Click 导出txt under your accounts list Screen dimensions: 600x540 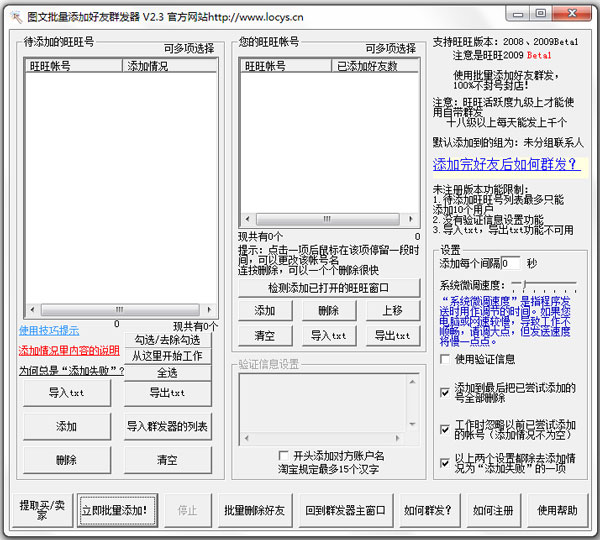click(393, 336)
